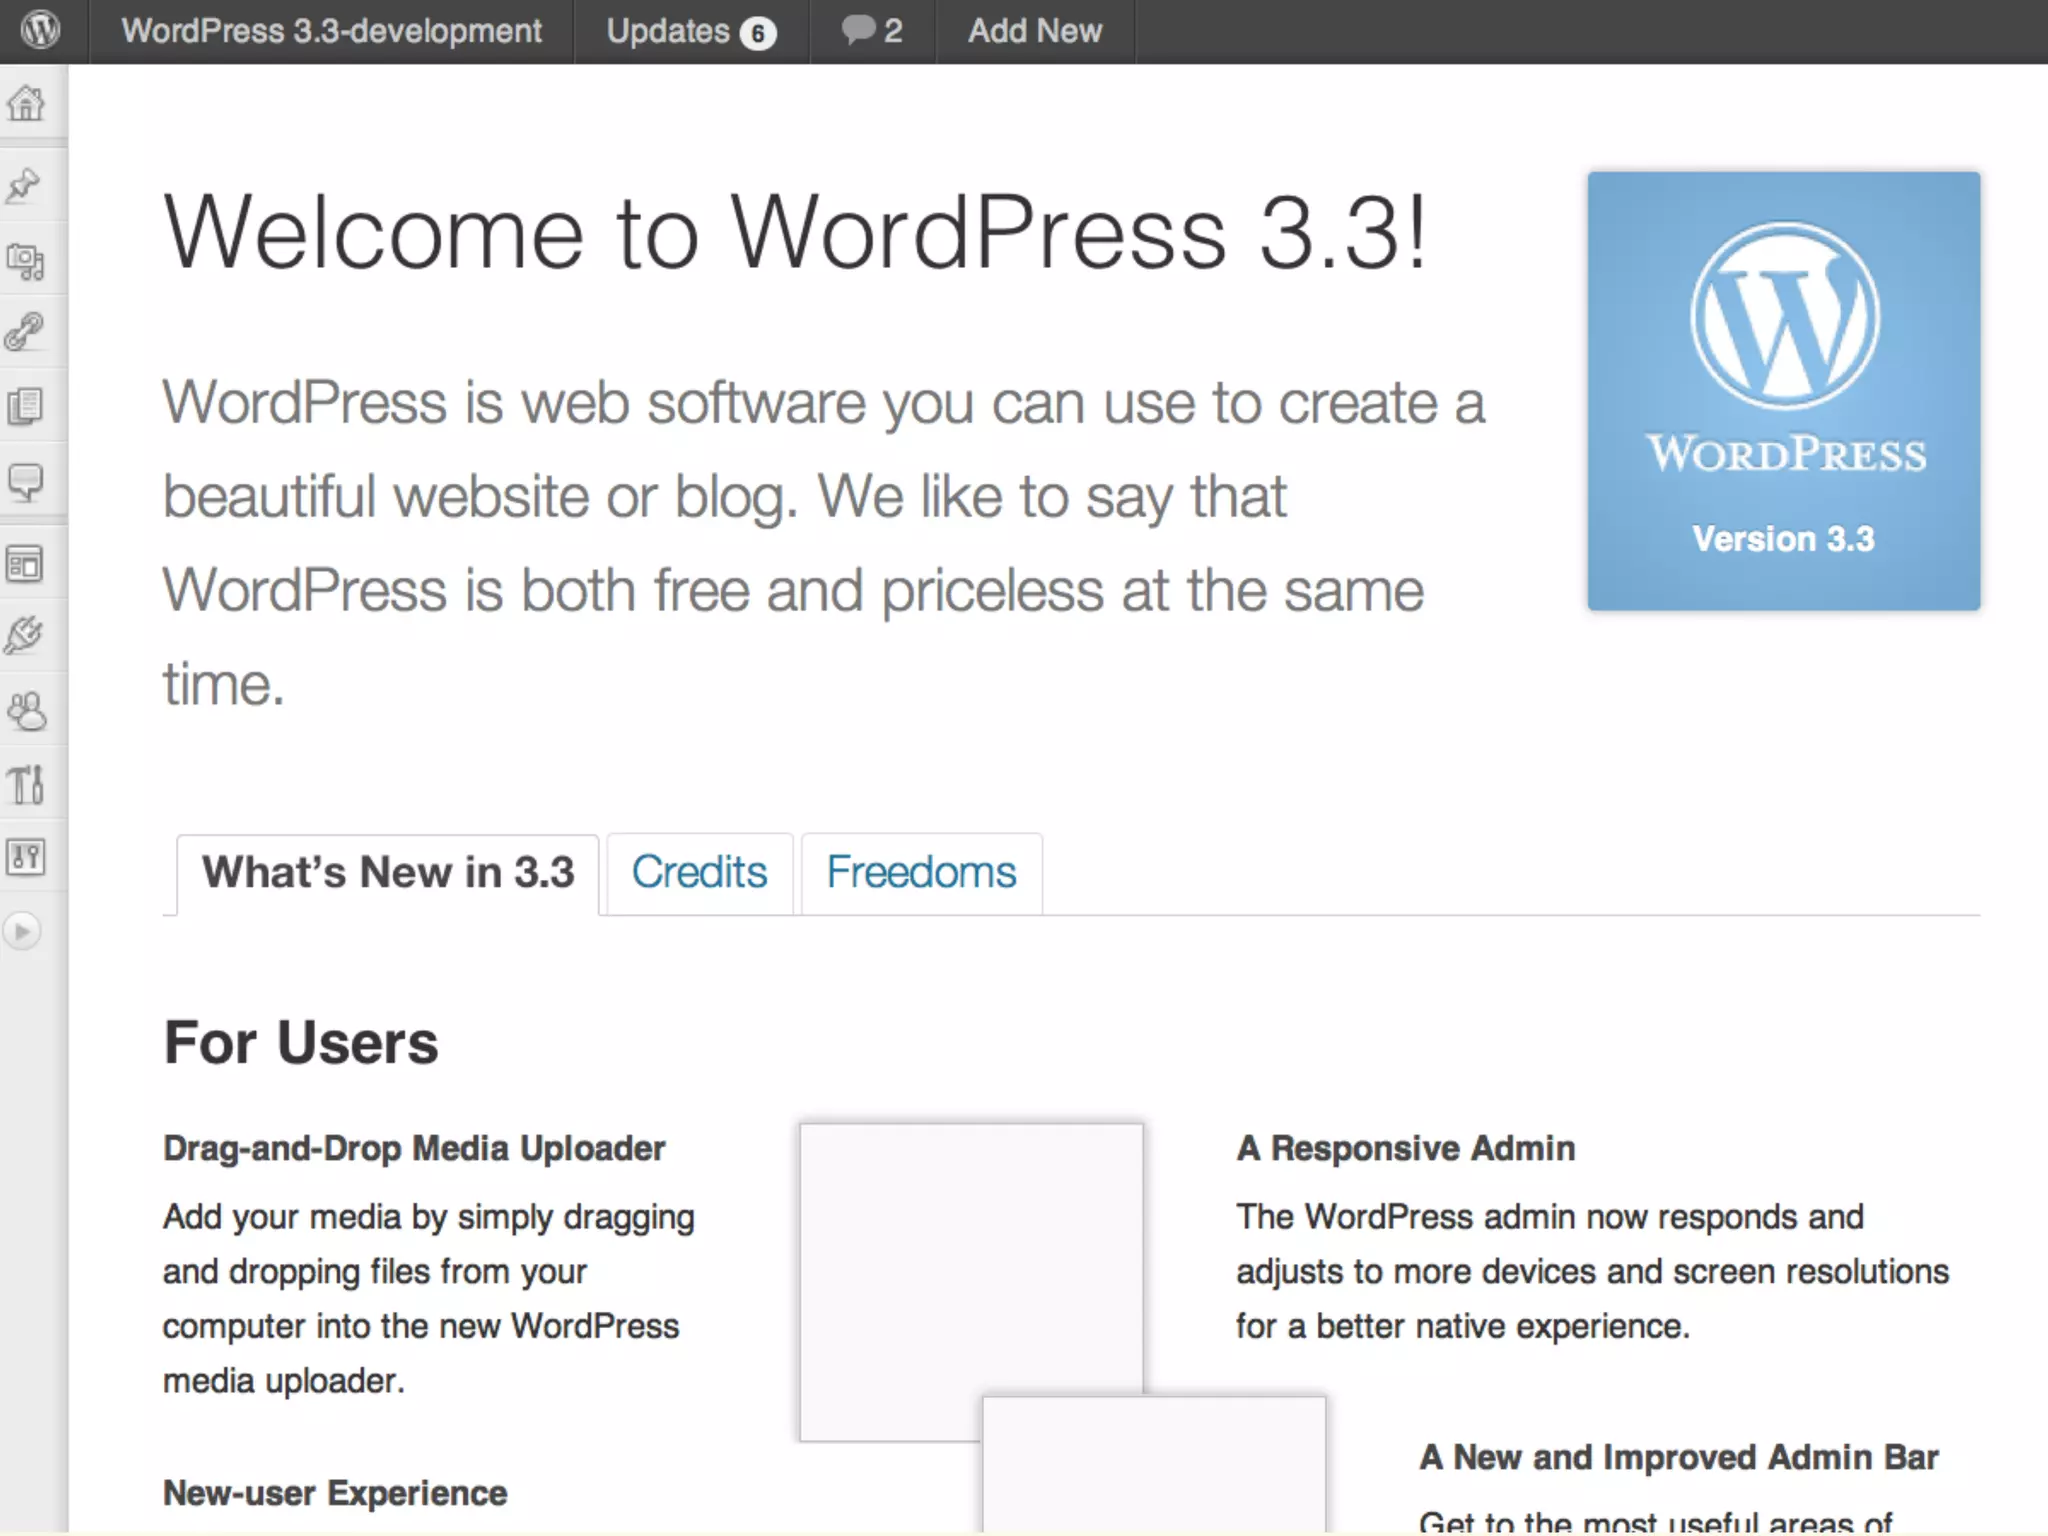Screen dimensions: 2048x1536
Task: View the 2 pending comments
Action: click(872, 31)
